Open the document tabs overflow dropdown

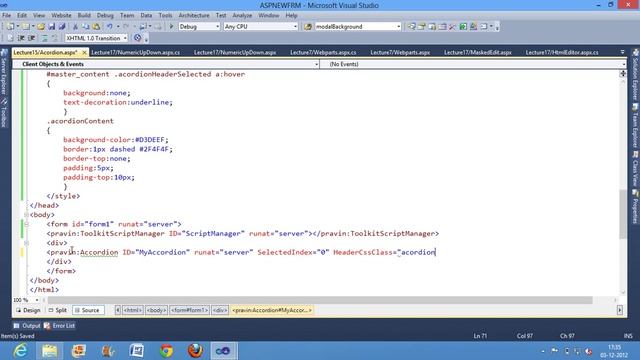[622, 52]
